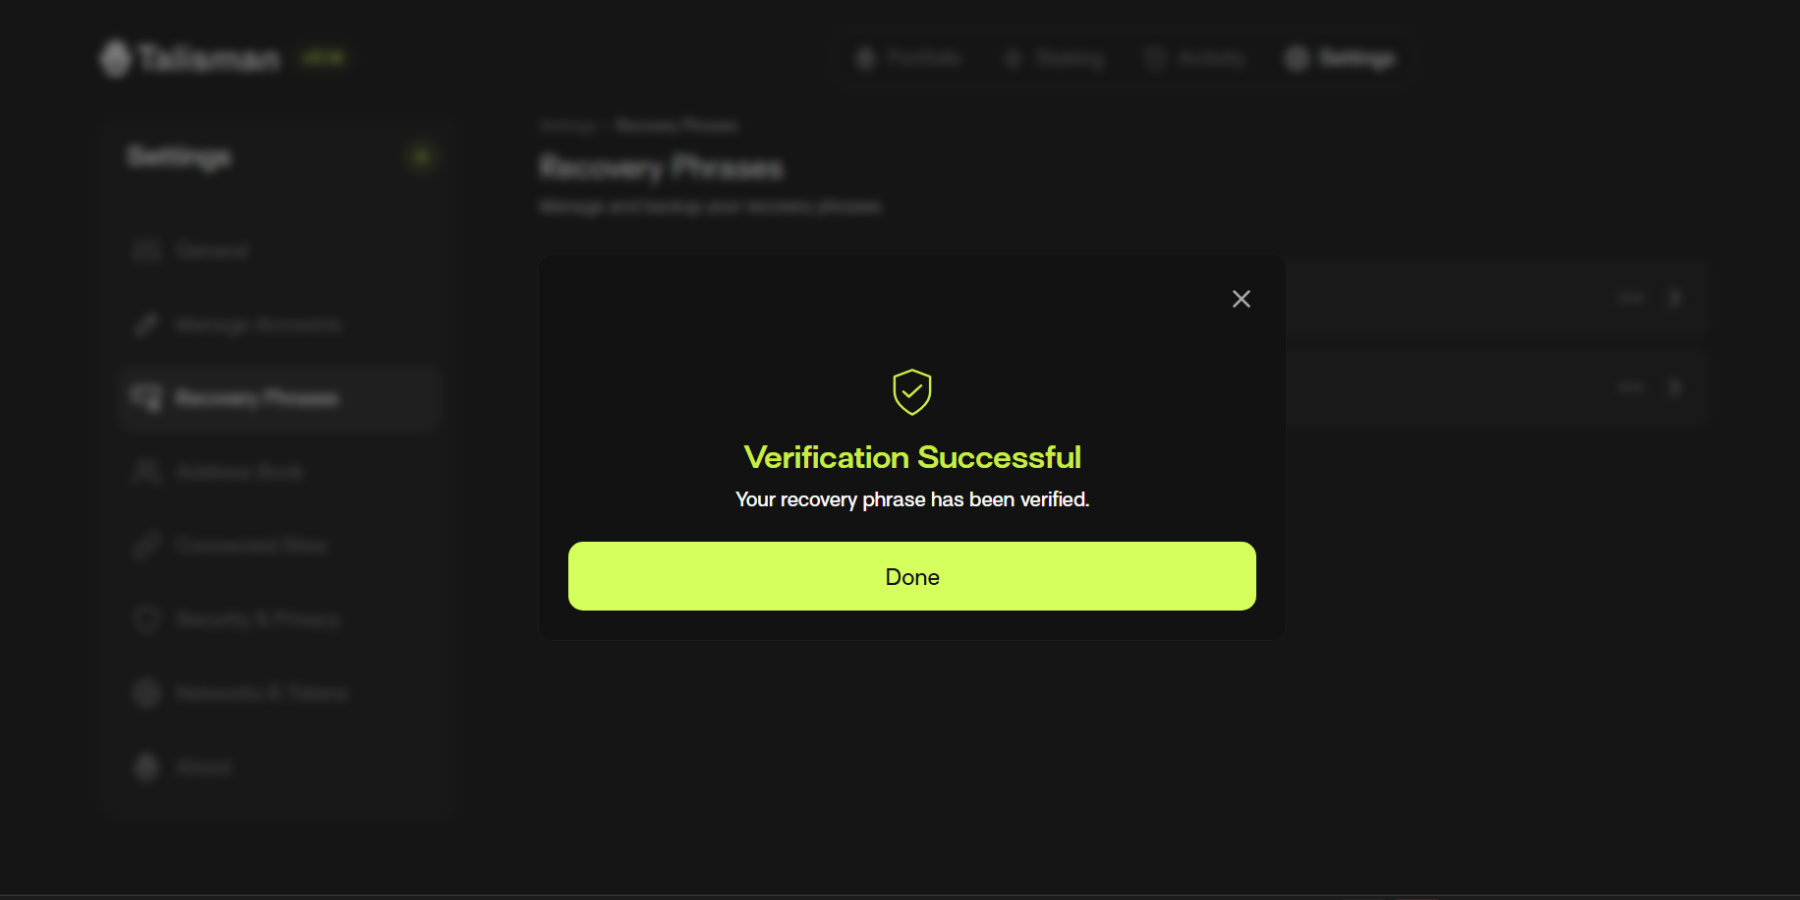Image resolution: width=1800 pixels, height=900 pixels.
Task: Click the Security & Privacy shield icon
Action: [147, 620]
